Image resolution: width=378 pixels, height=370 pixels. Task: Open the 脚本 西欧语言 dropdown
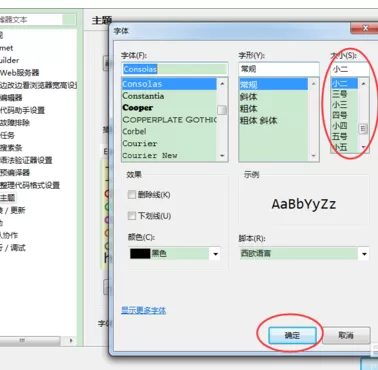tap(304, 254)
